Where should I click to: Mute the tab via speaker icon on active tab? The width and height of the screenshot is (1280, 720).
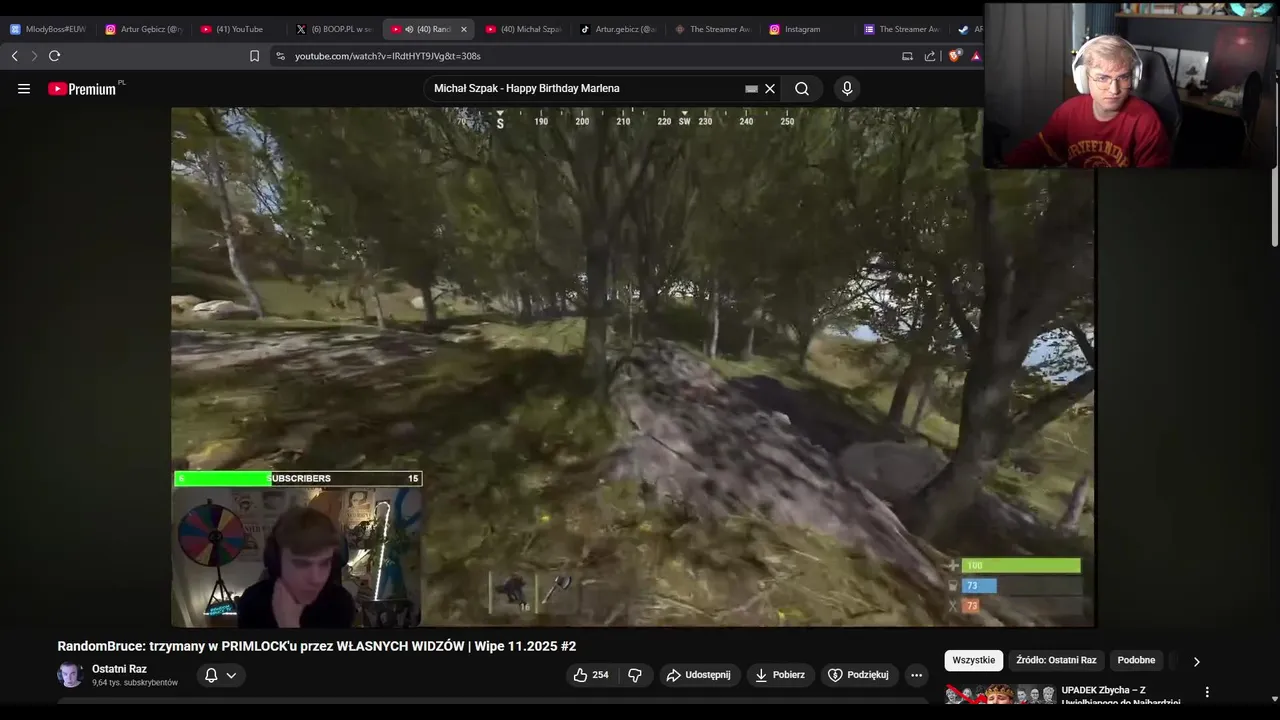pyautogui.click(x=409, y=29)
